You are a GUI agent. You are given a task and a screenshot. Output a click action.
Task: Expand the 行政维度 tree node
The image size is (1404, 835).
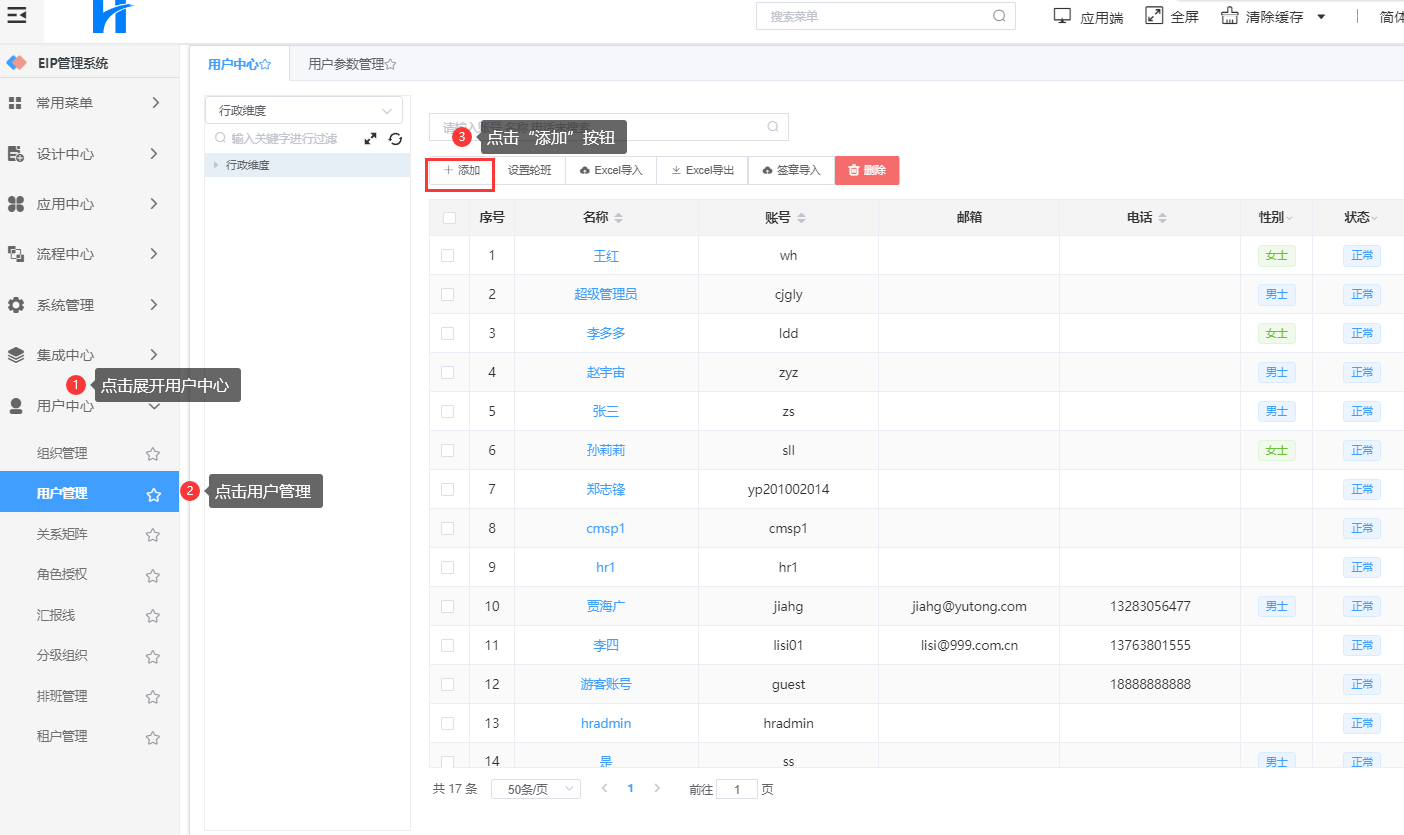coord(216,165)
